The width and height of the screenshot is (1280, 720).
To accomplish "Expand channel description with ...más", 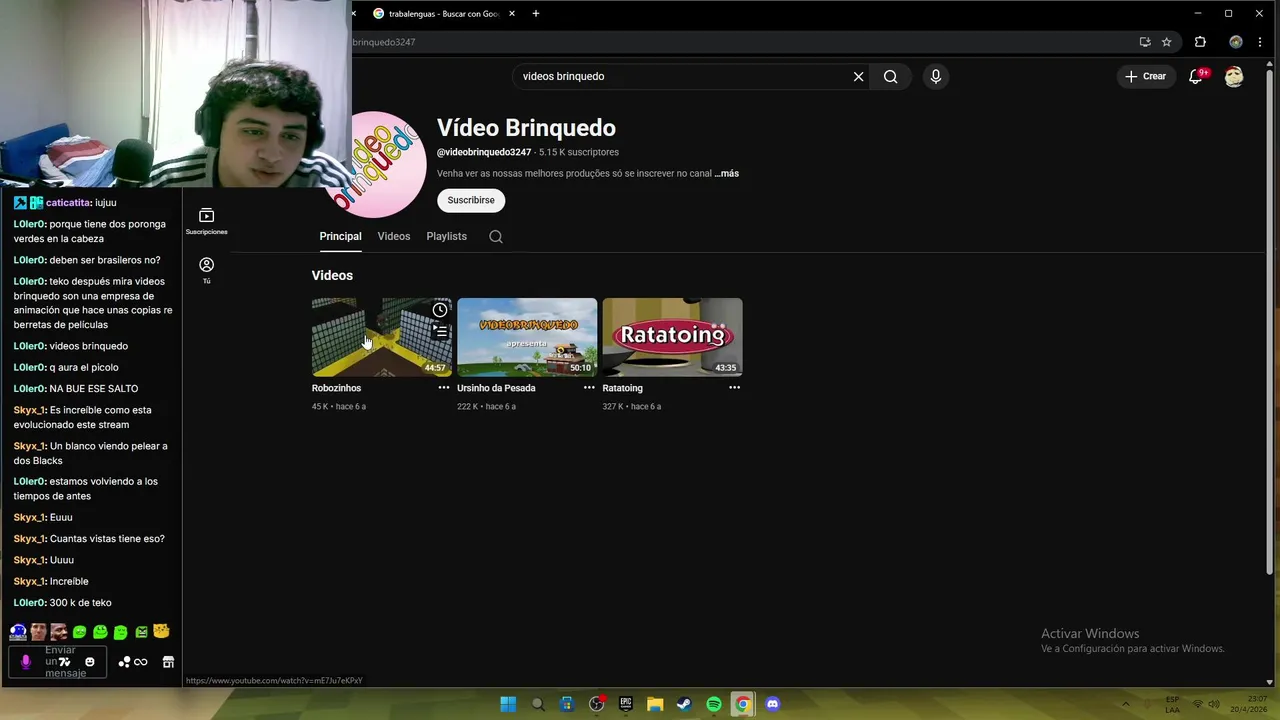I will click(x=727, y=173).
